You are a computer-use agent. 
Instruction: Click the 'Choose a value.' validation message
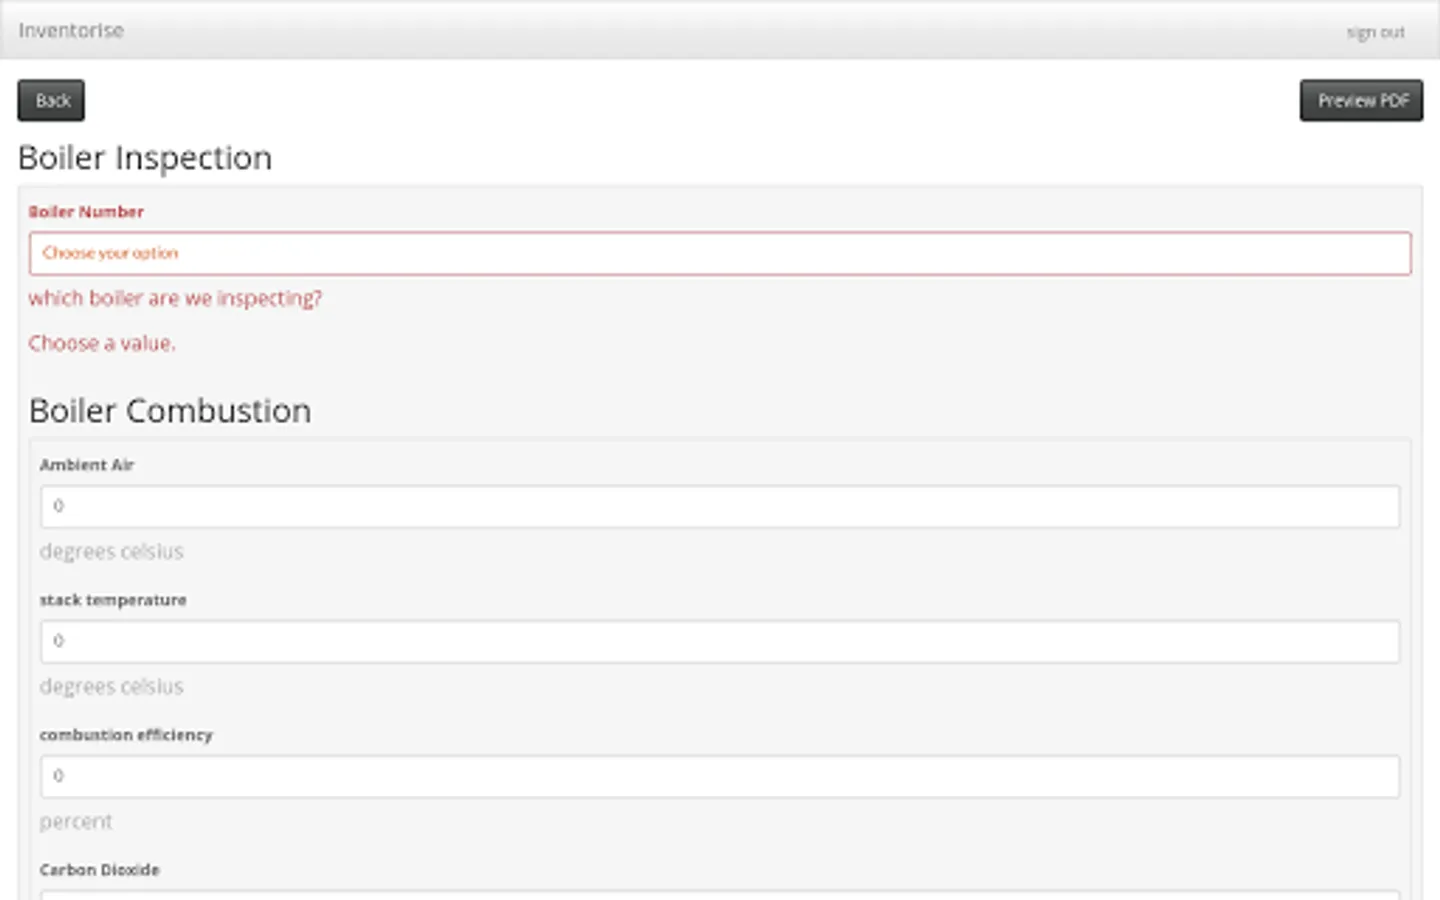coord(102,344)
